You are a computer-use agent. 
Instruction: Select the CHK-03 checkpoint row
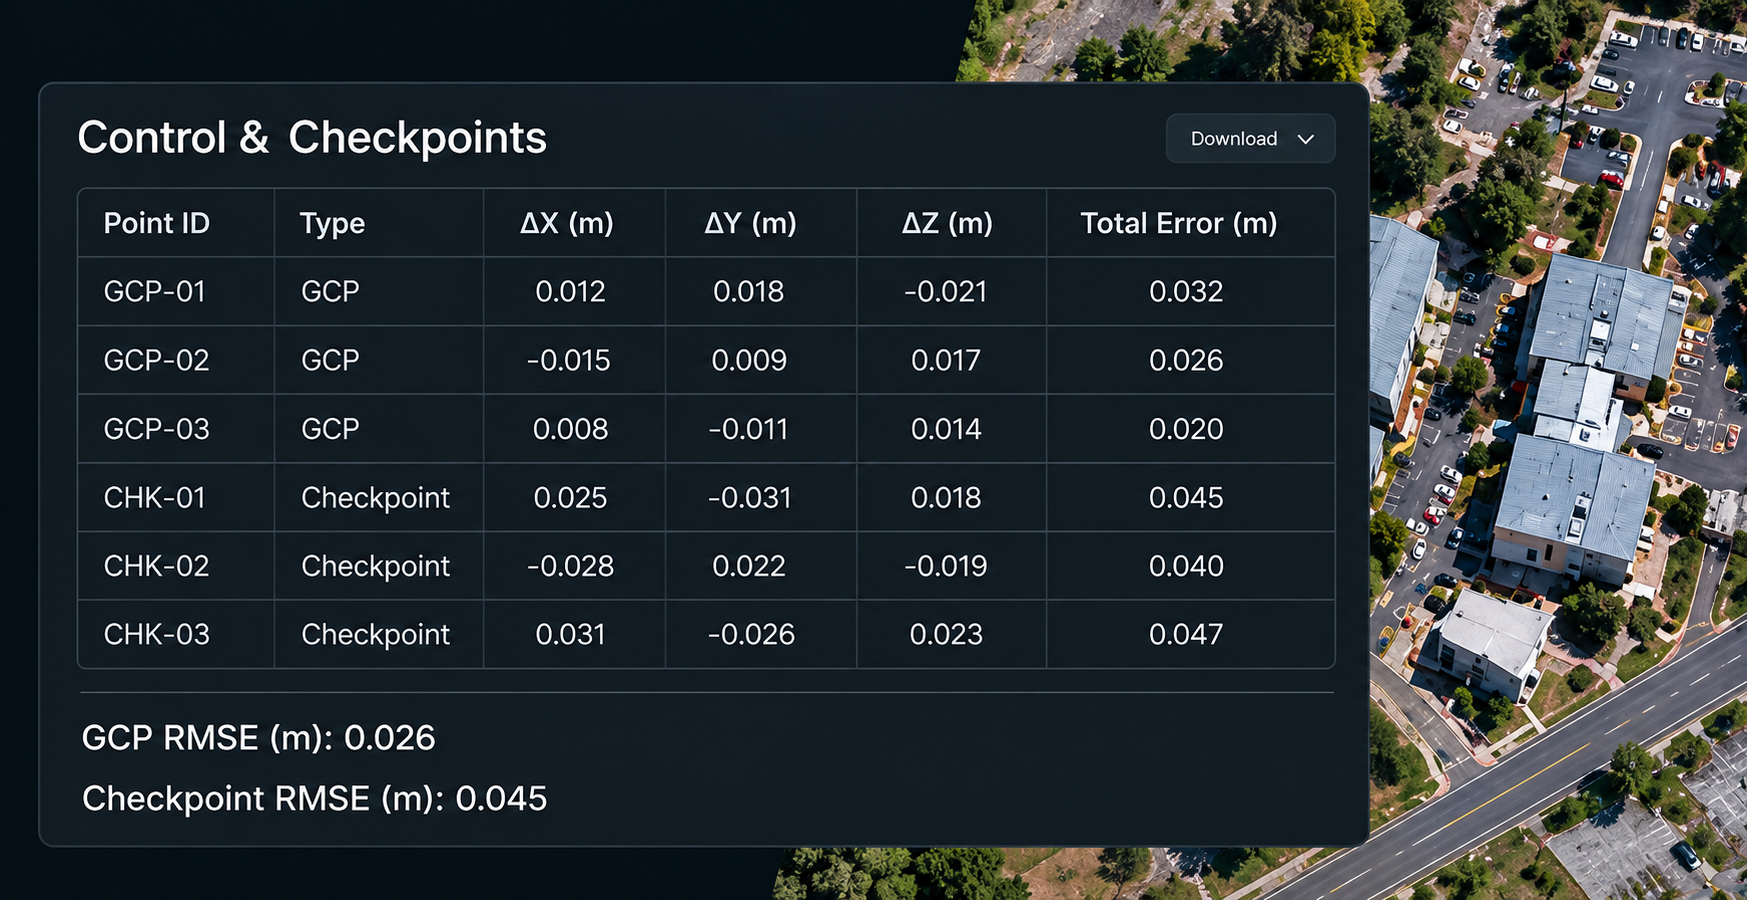coord(706,634)
